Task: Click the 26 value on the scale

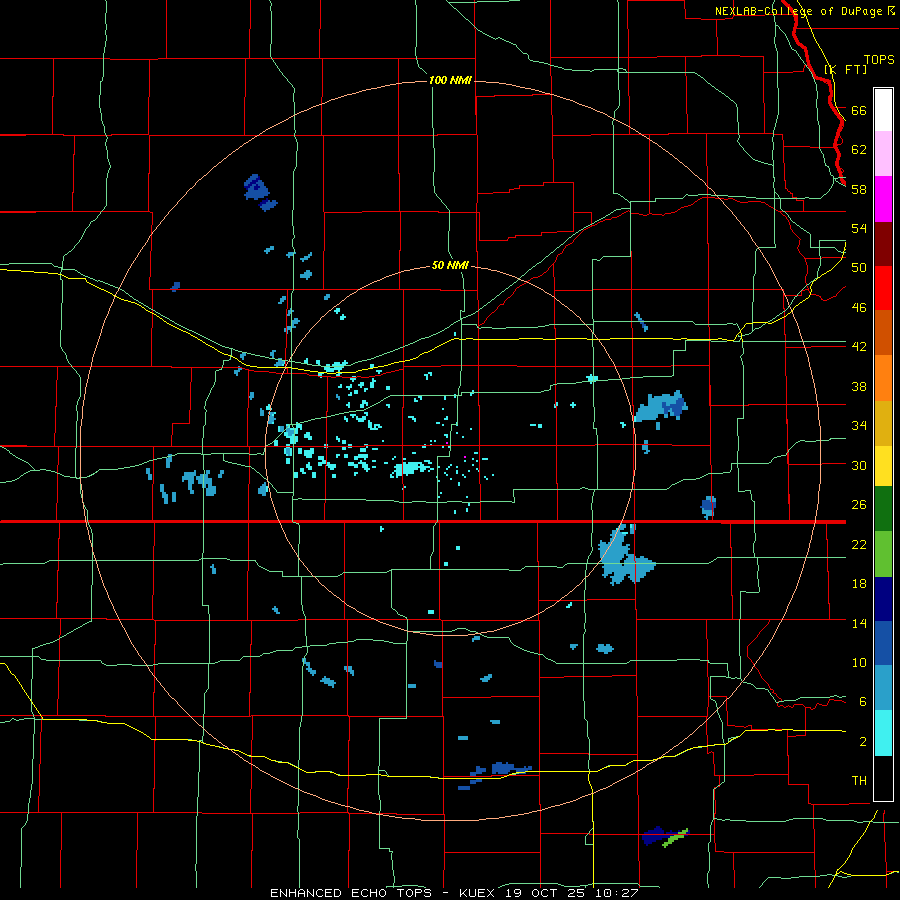Action: point(859,505)
